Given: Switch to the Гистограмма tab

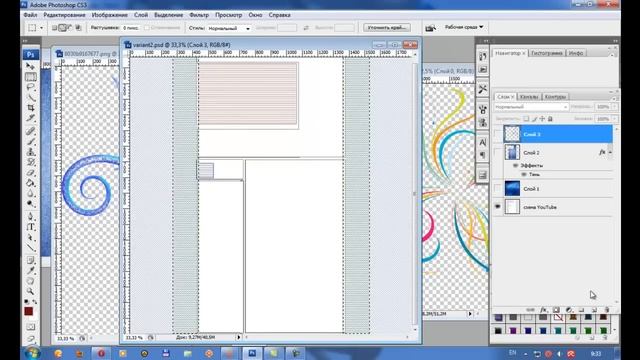Looking at the screenshot, I should point(547,53).
